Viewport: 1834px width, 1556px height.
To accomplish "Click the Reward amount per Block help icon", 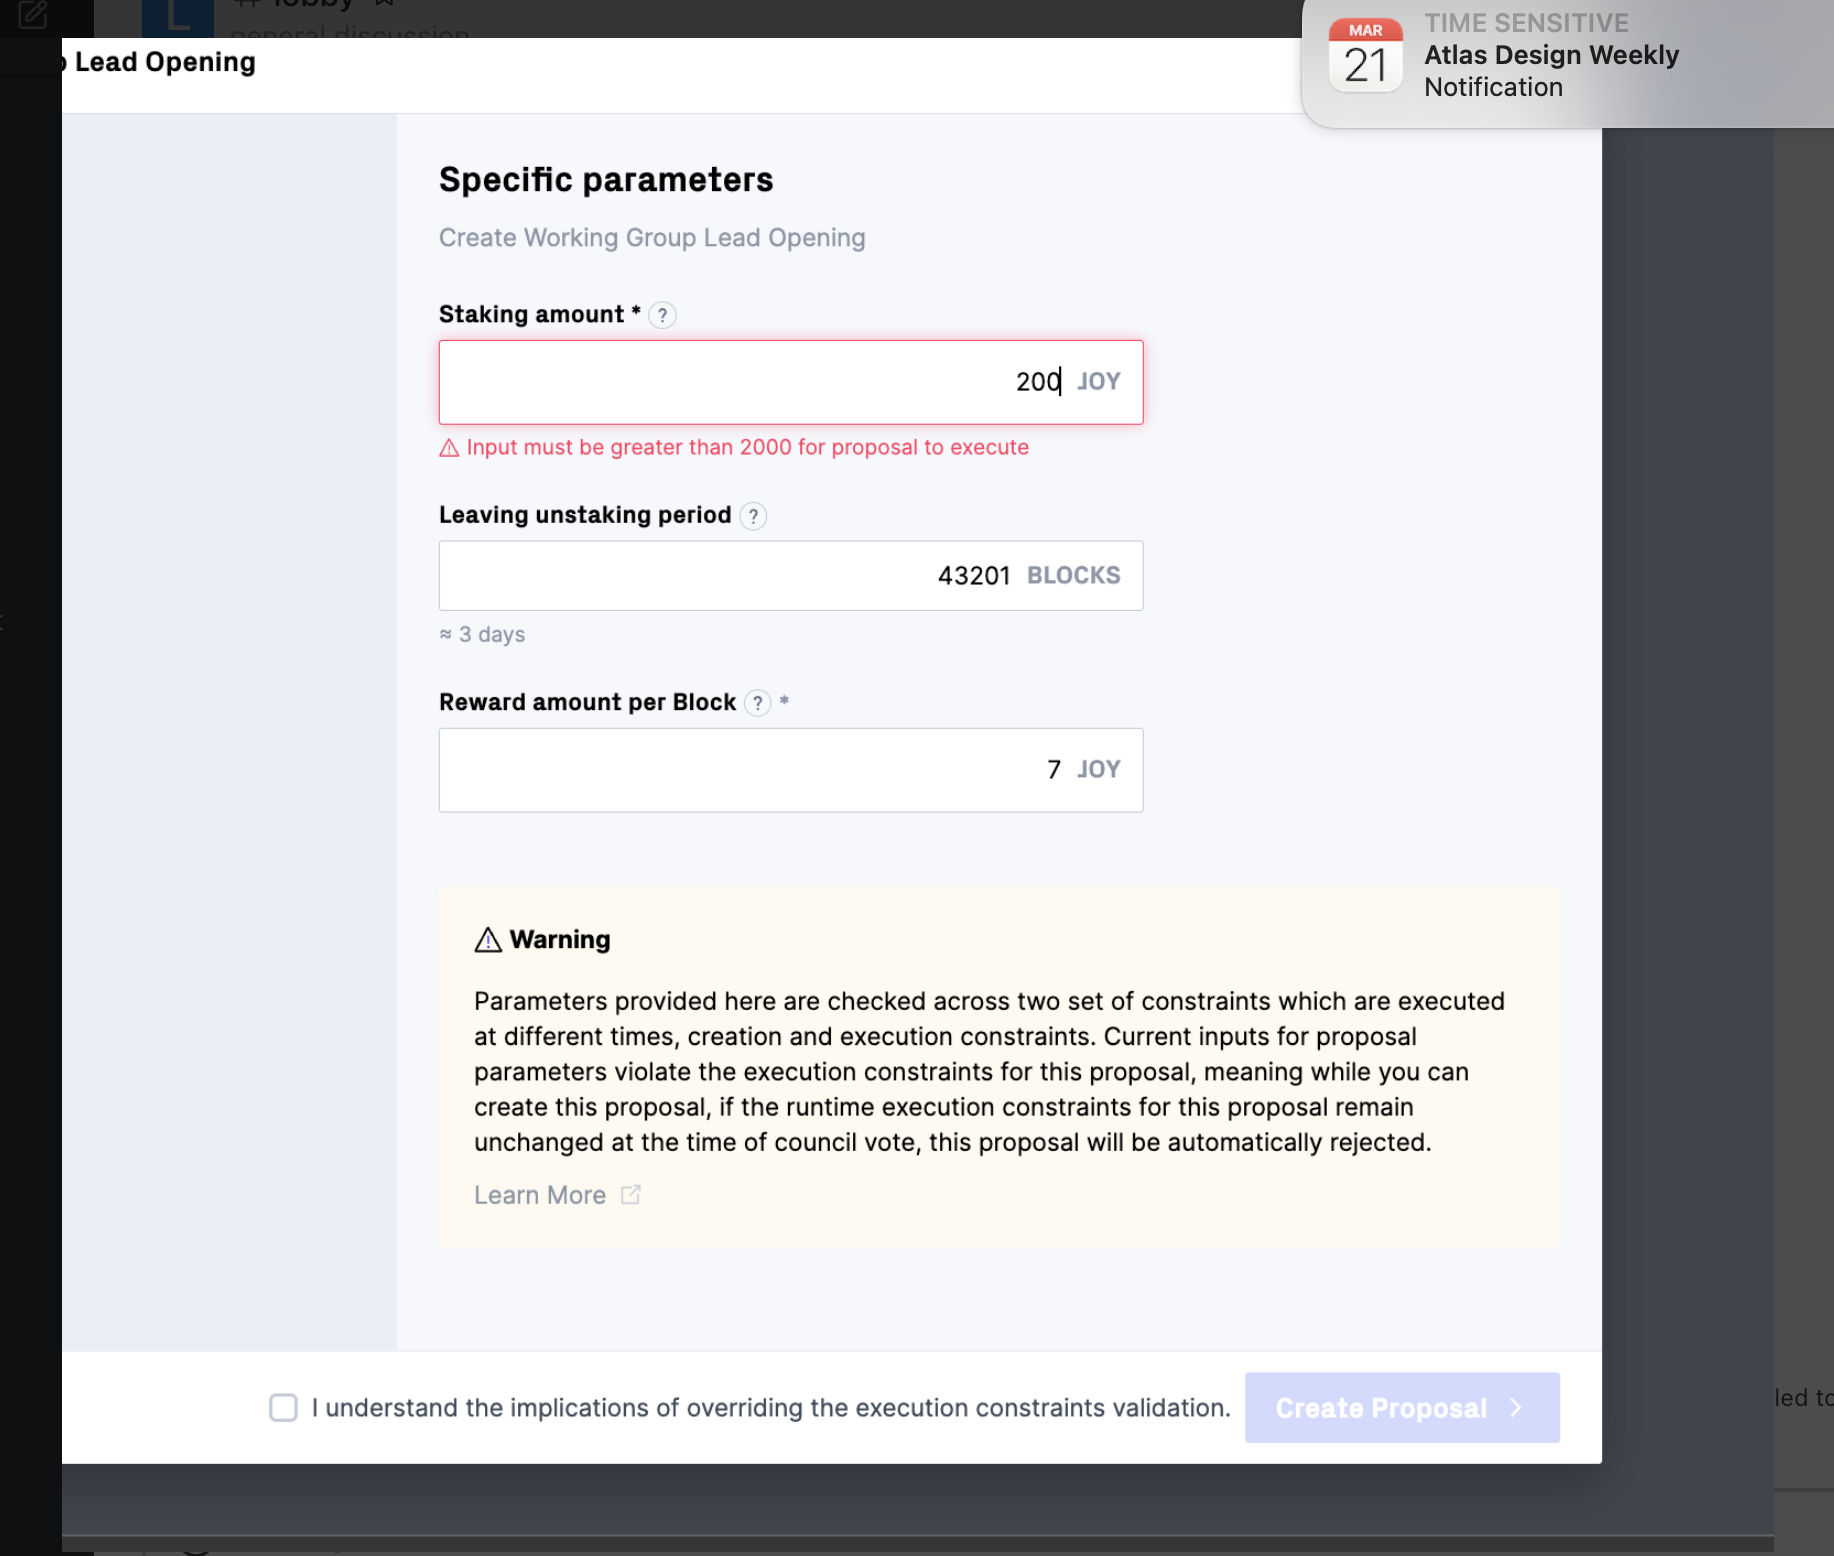I will pyautogui.click(x=758, y=703).
